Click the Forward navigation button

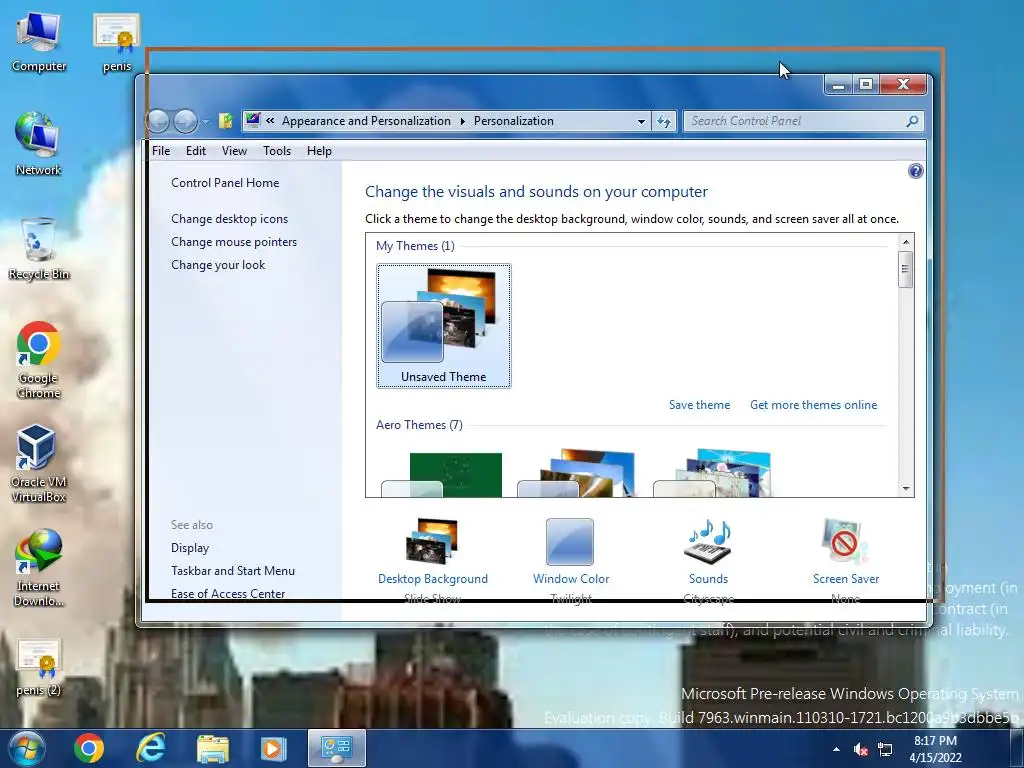(185, 121)
